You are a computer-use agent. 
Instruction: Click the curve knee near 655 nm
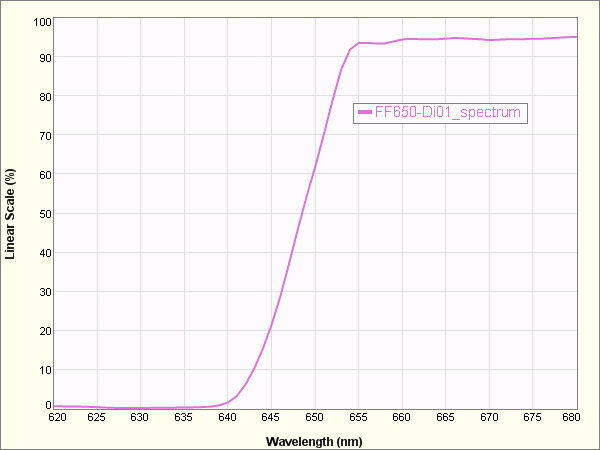(357, 44)
